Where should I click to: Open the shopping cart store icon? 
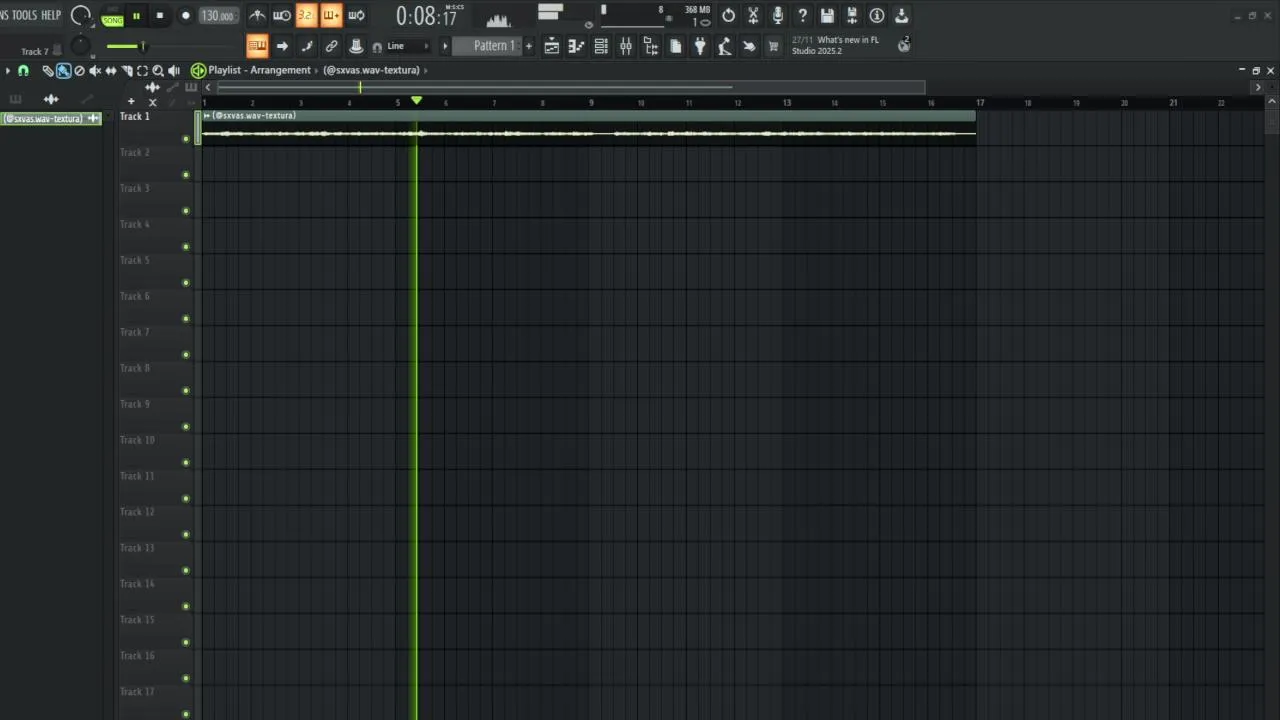point(773,46)
